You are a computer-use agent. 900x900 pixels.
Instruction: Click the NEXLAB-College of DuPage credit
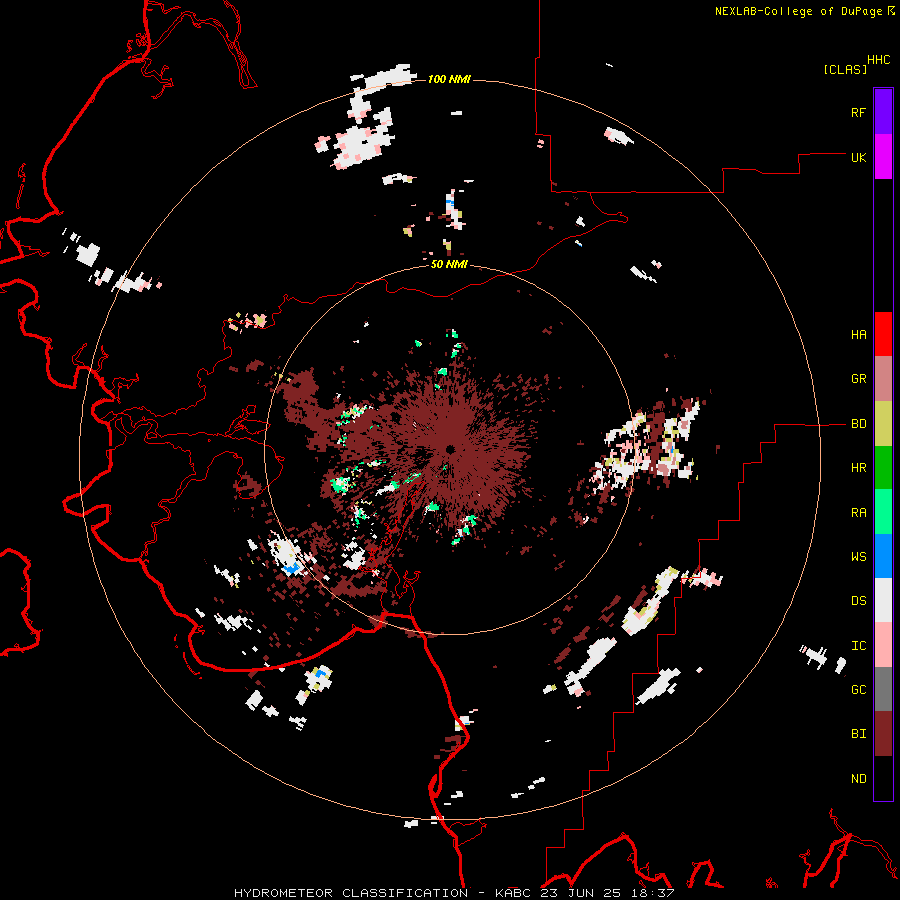pos(798,11)
